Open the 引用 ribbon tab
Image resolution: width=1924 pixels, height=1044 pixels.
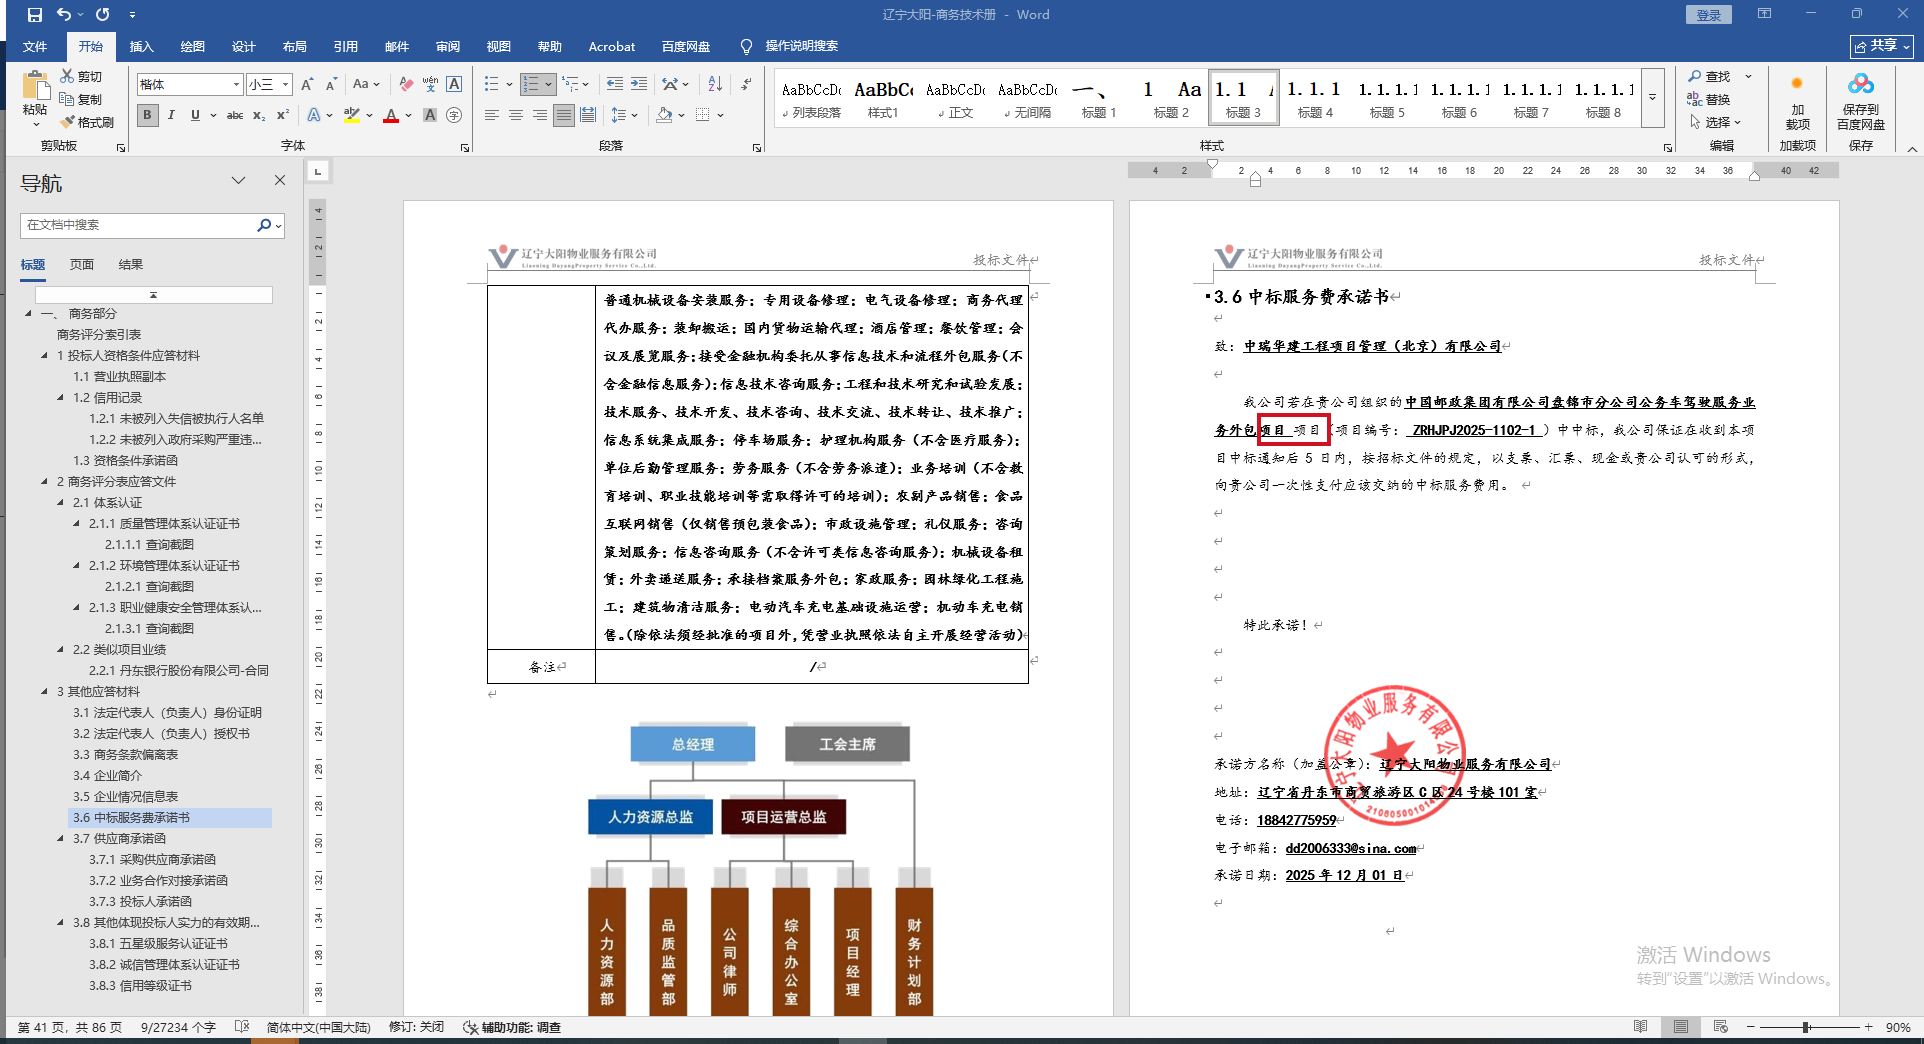pos(346,47)
